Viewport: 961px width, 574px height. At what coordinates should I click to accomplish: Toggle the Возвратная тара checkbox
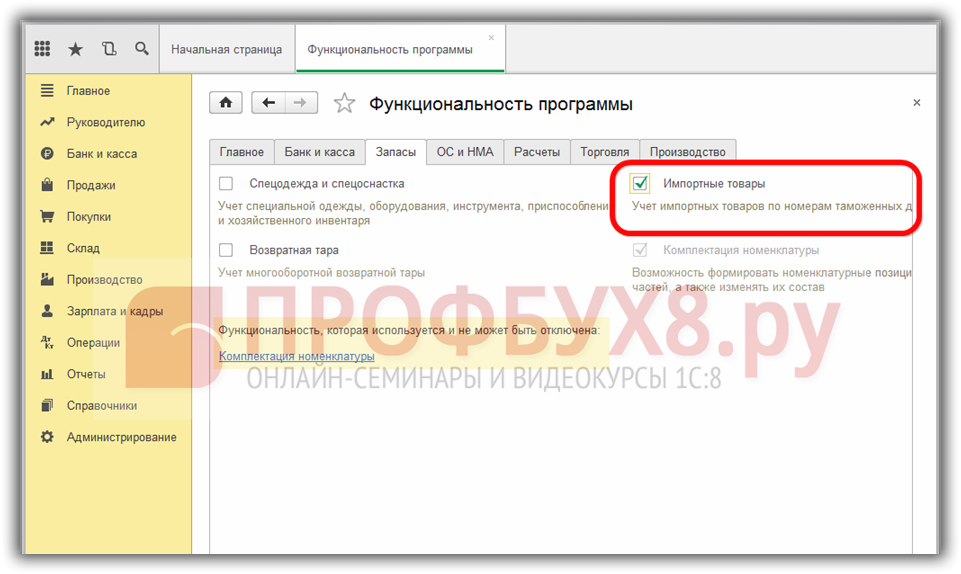click(226, 250)
